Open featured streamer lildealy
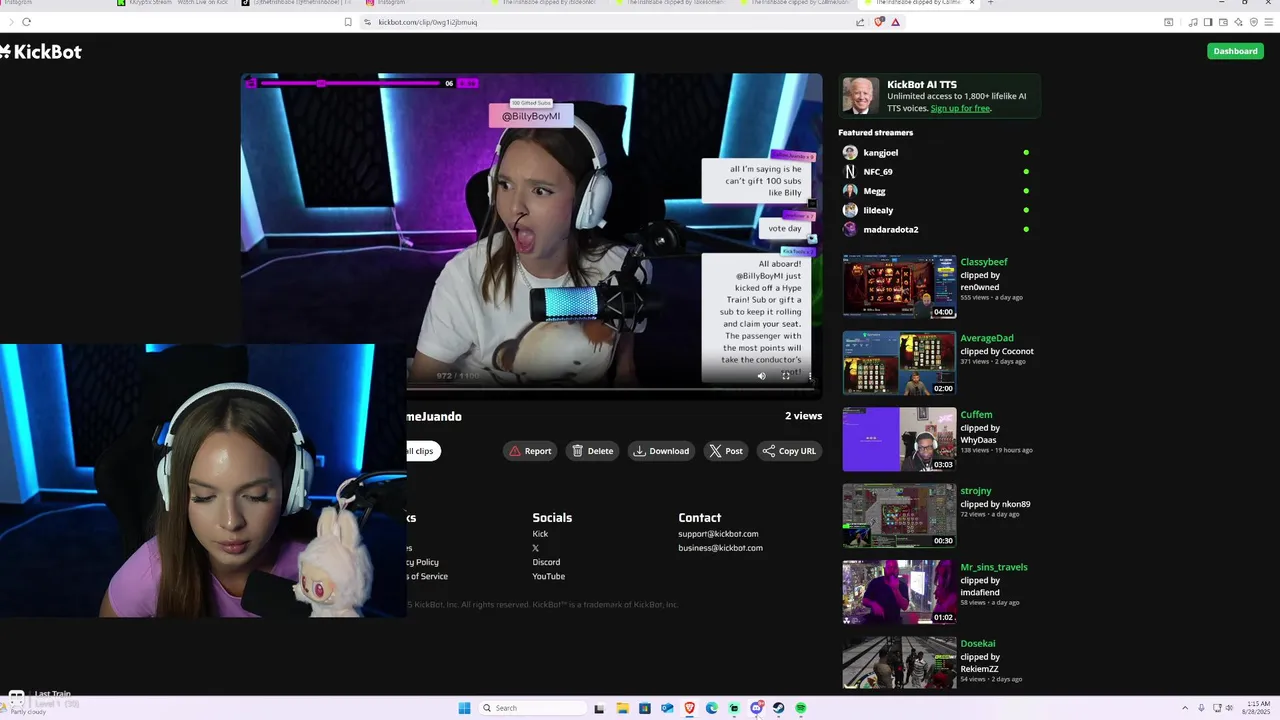Viewport: 1280px width, 720px height. point(878,210)
